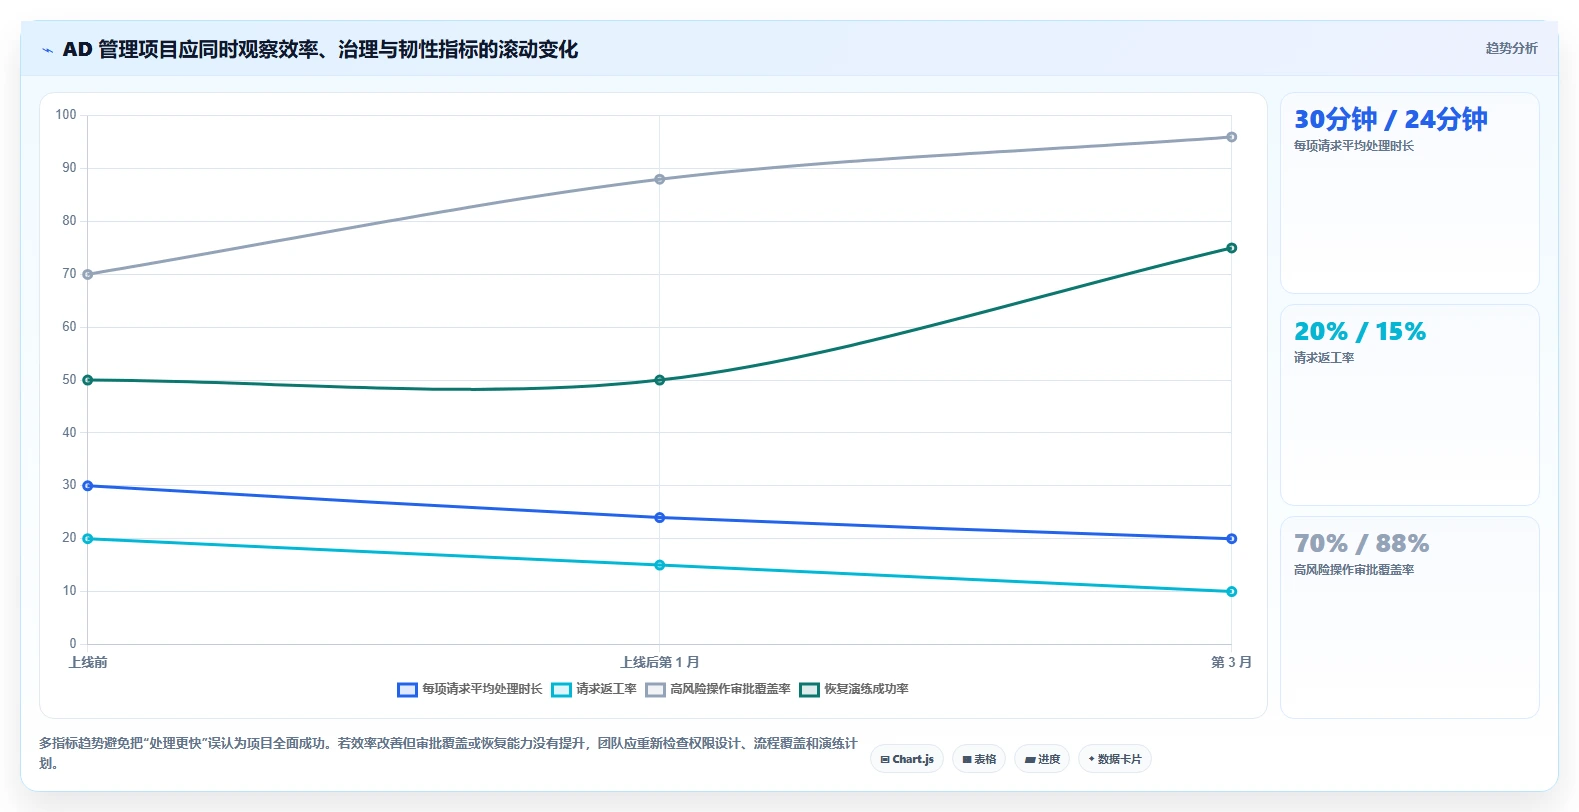Click blue data point at 第 3 月
Screen dimensions: 1579x812
pos(1231,539)
